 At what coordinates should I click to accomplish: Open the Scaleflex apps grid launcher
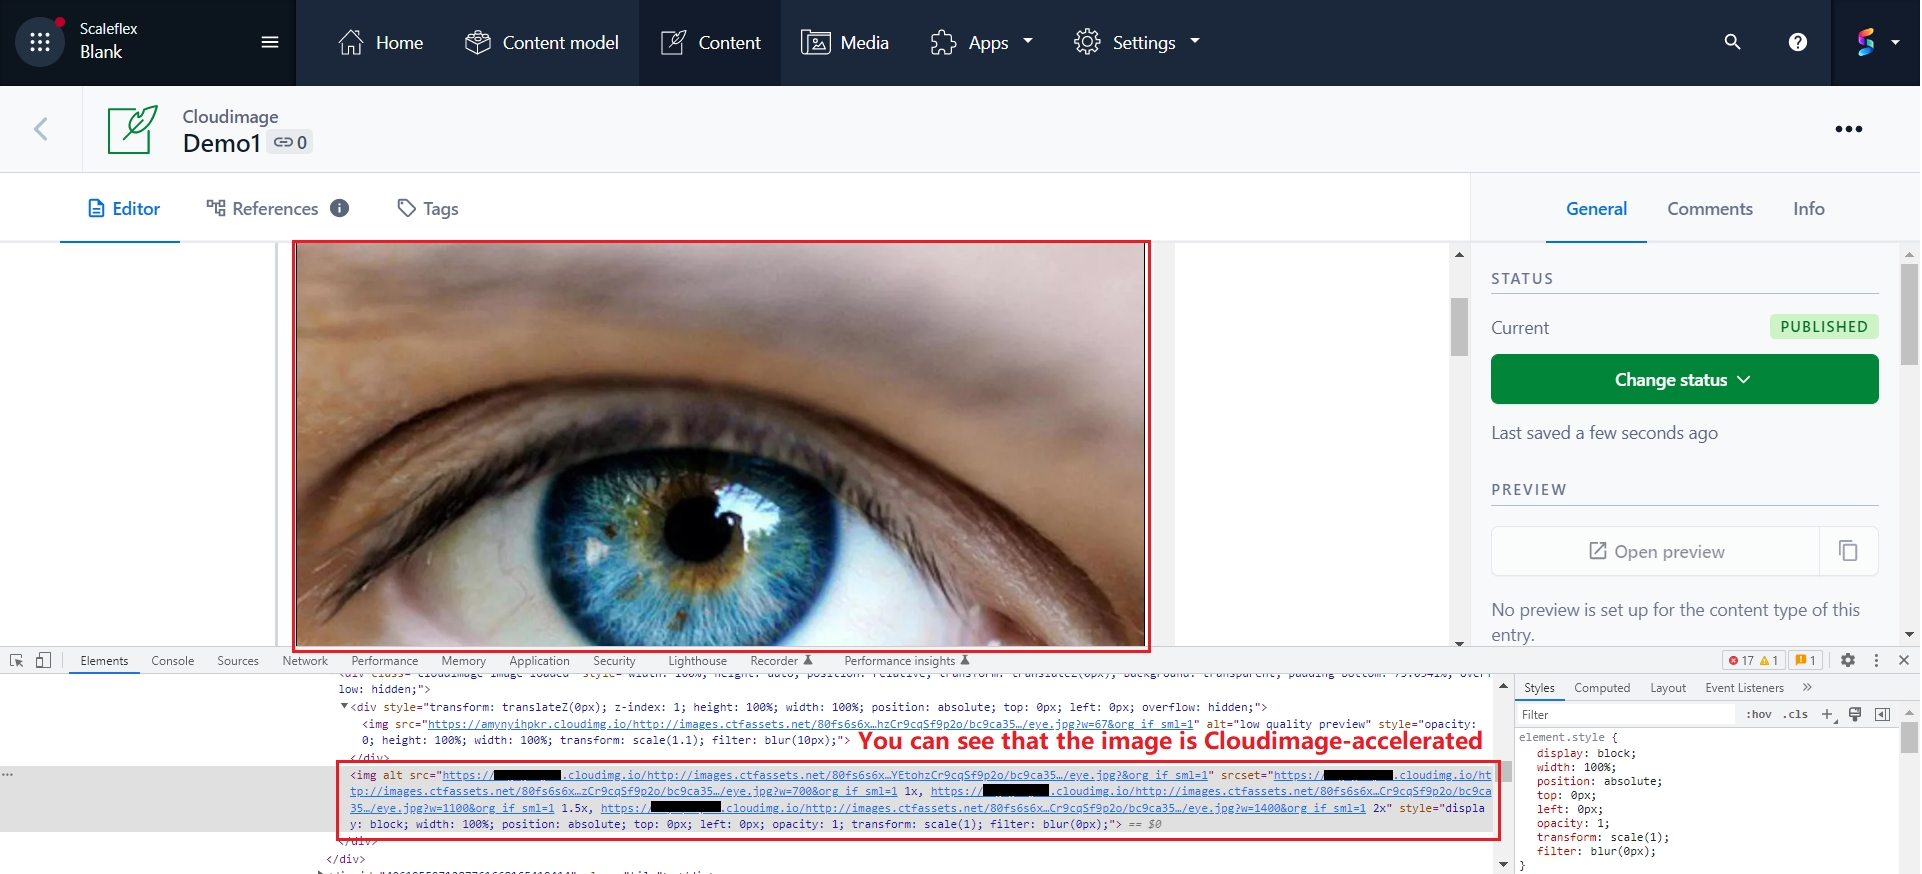click(x=40, y=42)
